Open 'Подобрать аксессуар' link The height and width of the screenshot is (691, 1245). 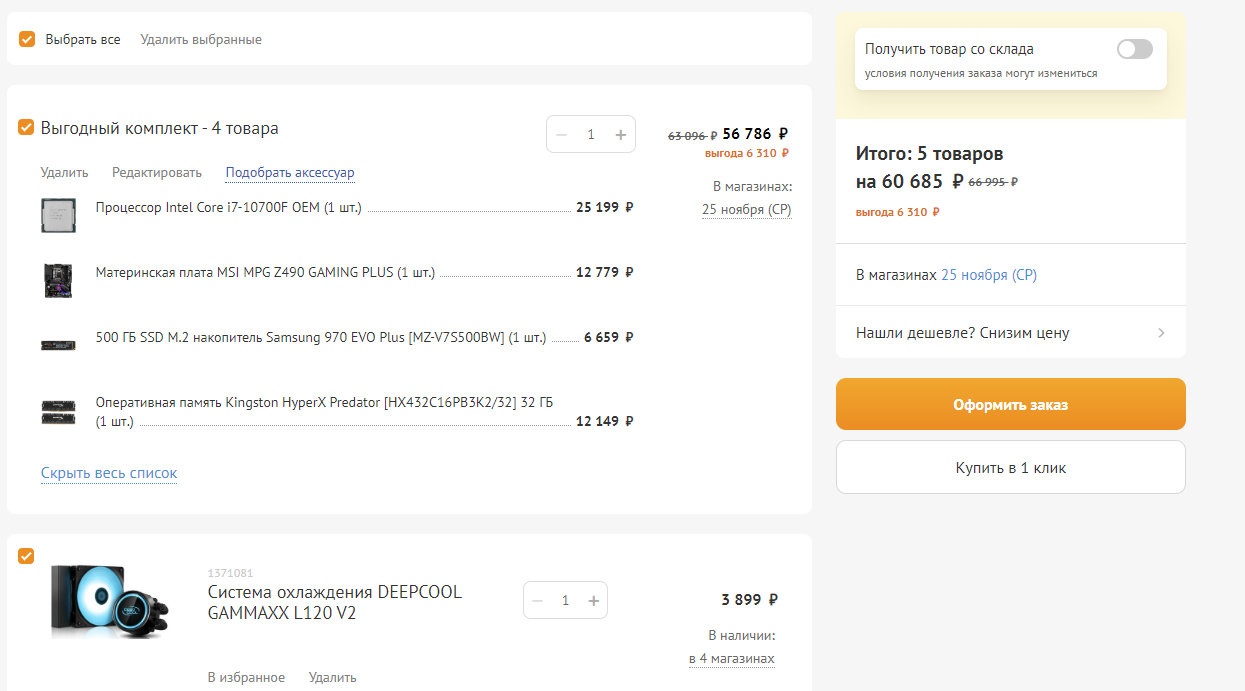click(290, 173)
